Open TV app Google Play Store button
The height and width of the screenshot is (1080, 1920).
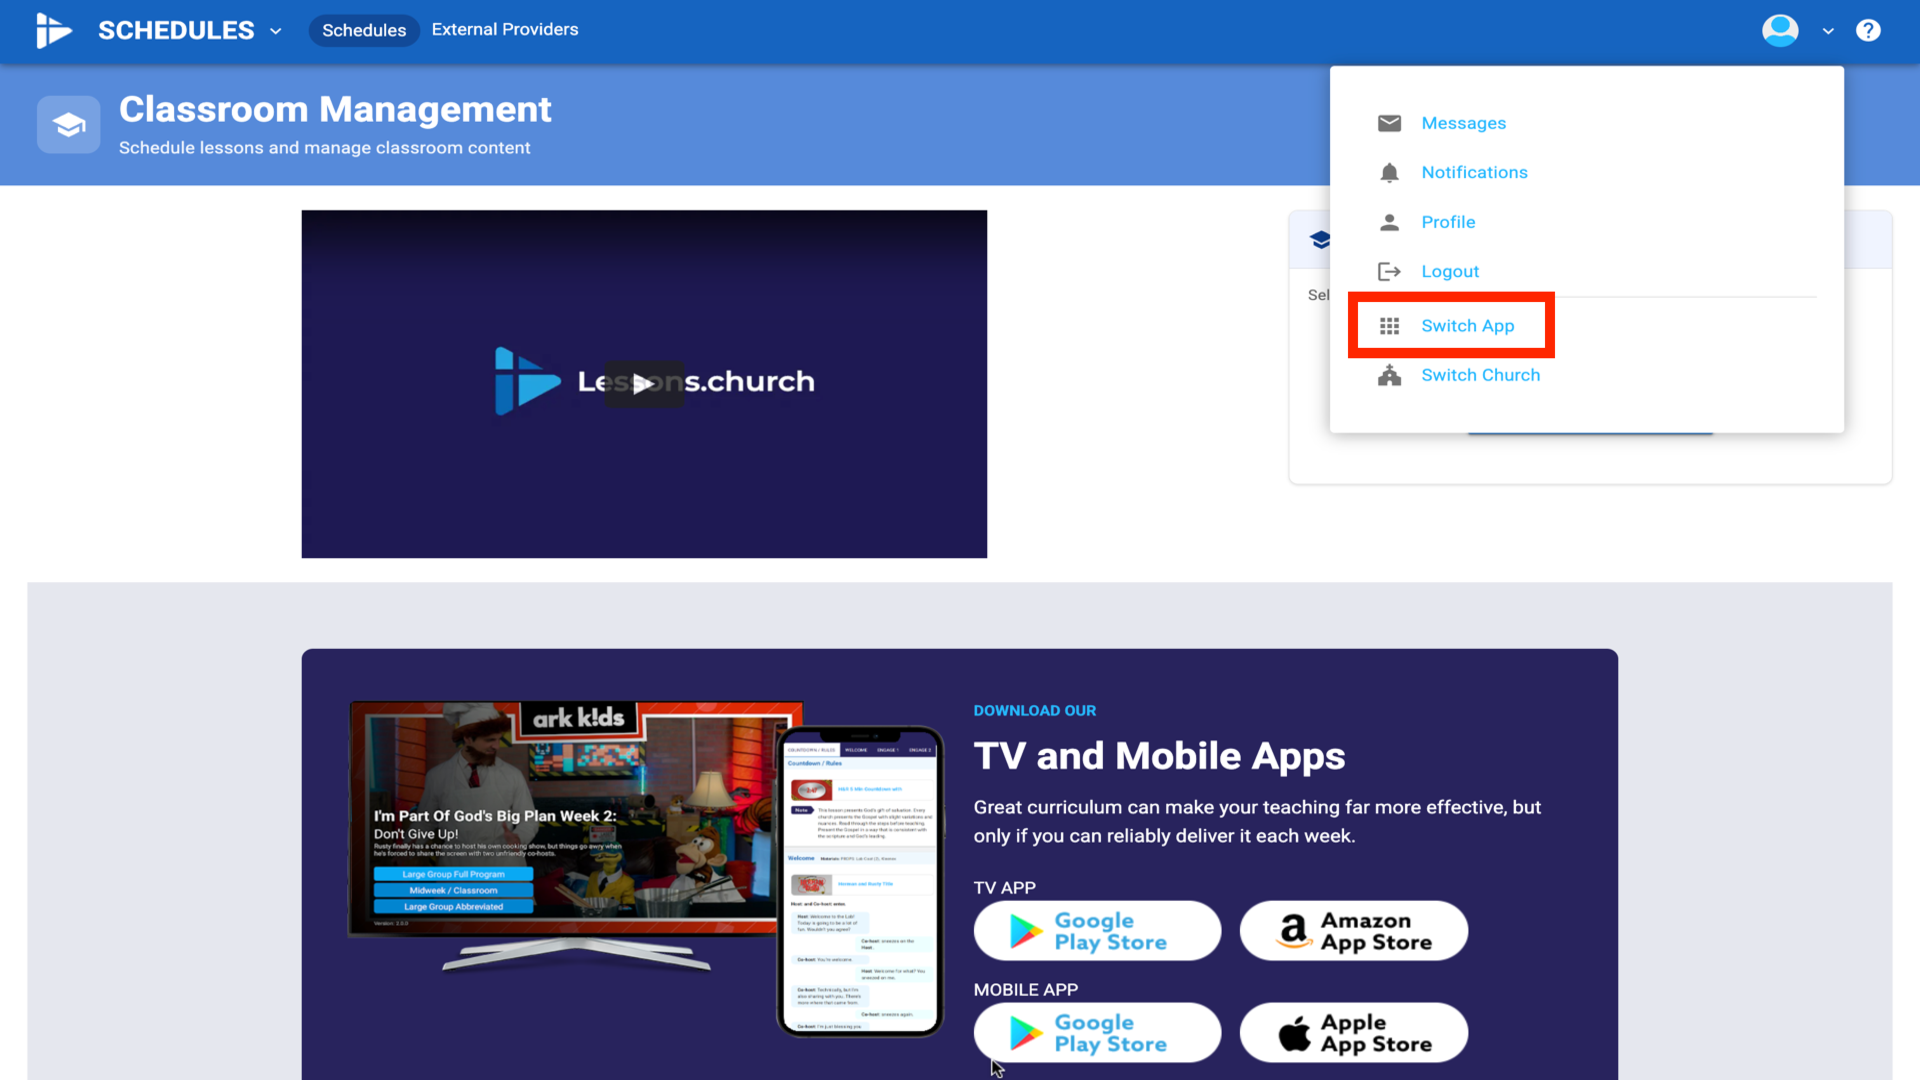[1097, 931]
